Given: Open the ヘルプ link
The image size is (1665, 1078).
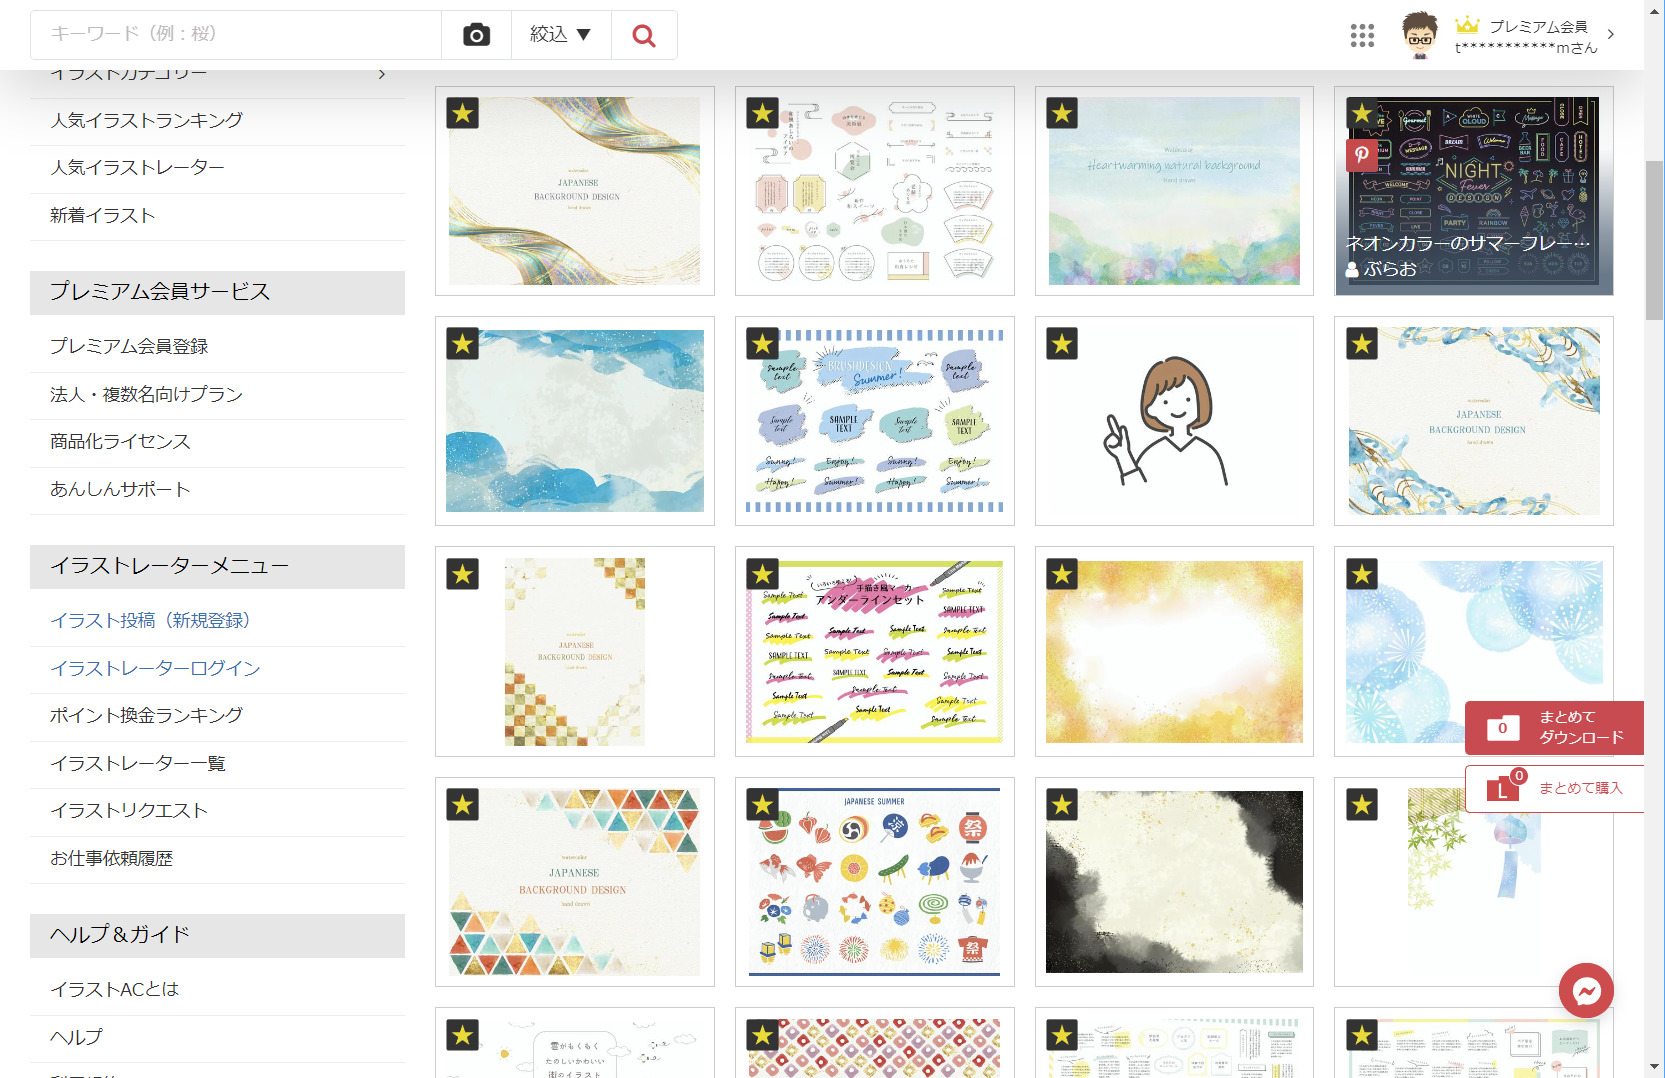Looking at the screenshot, I should [x=77, y=1037].
